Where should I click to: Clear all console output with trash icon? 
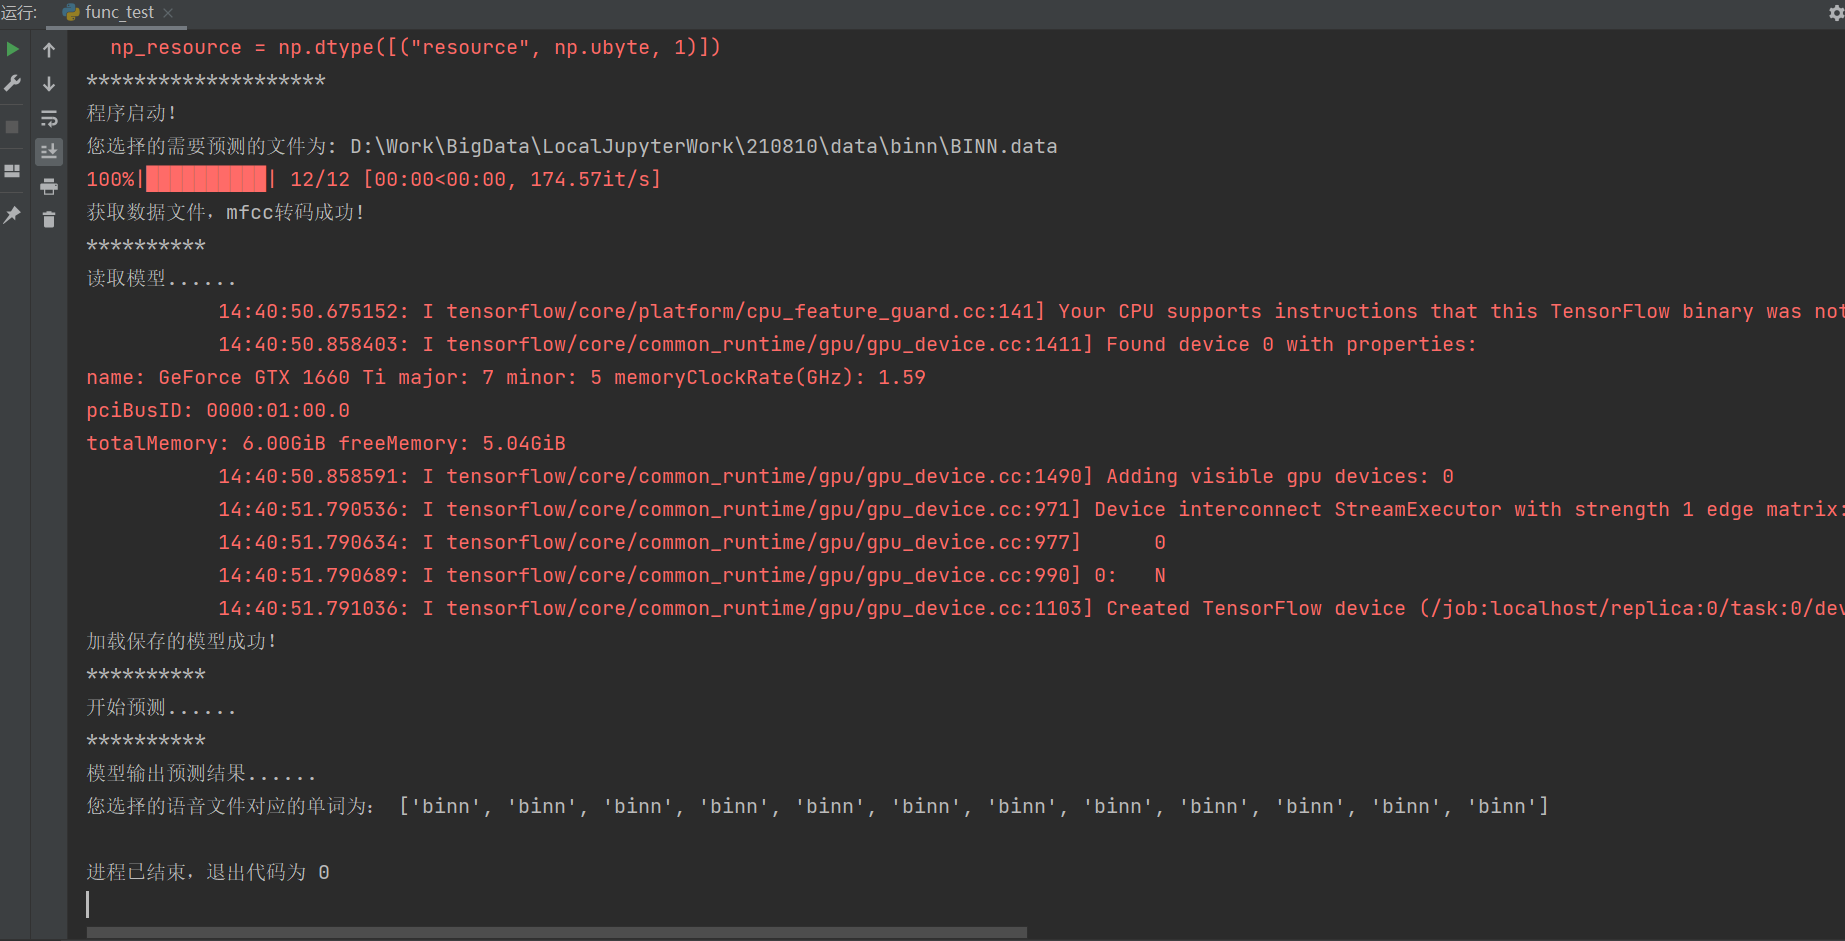point(49,219)
